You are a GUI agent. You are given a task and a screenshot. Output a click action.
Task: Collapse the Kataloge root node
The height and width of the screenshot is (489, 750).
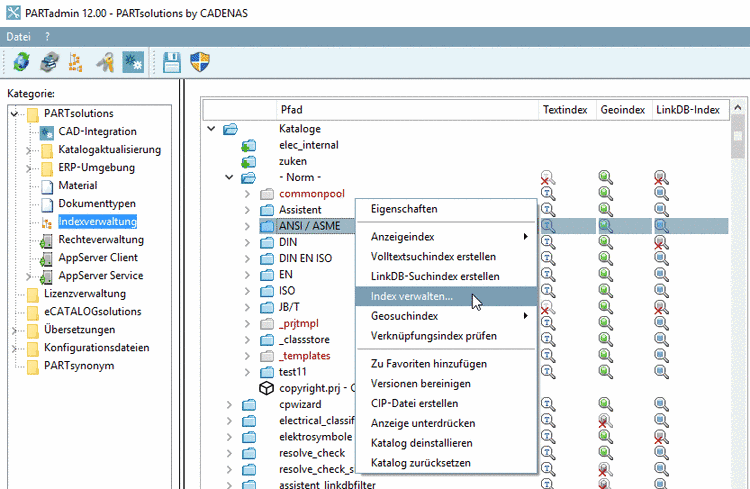coord(210,129)
